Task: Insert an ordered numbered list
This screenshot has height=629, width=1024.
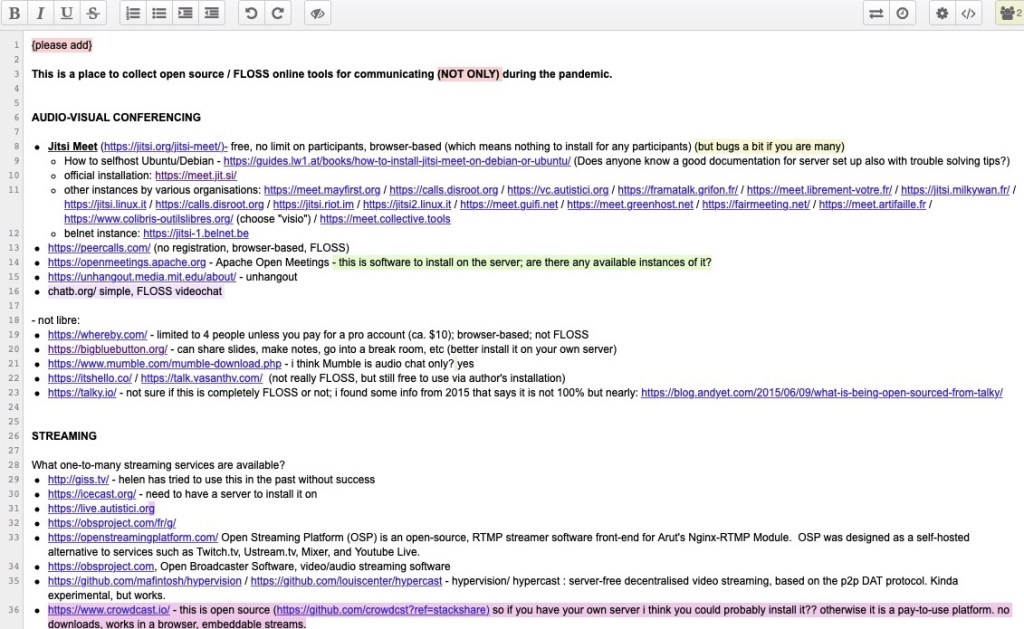Action: tap(133, 13)
